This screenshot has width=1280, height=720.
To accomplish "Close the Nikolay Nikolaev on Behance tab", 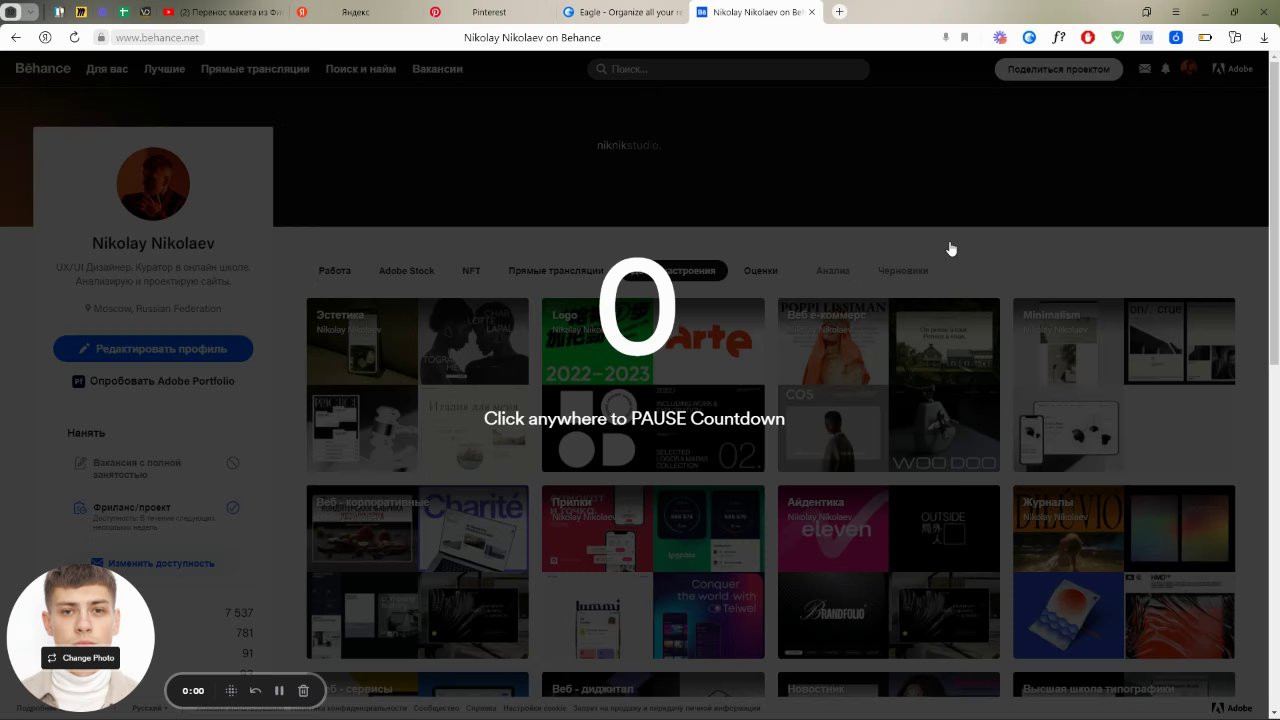I will (x=812, y=12).
